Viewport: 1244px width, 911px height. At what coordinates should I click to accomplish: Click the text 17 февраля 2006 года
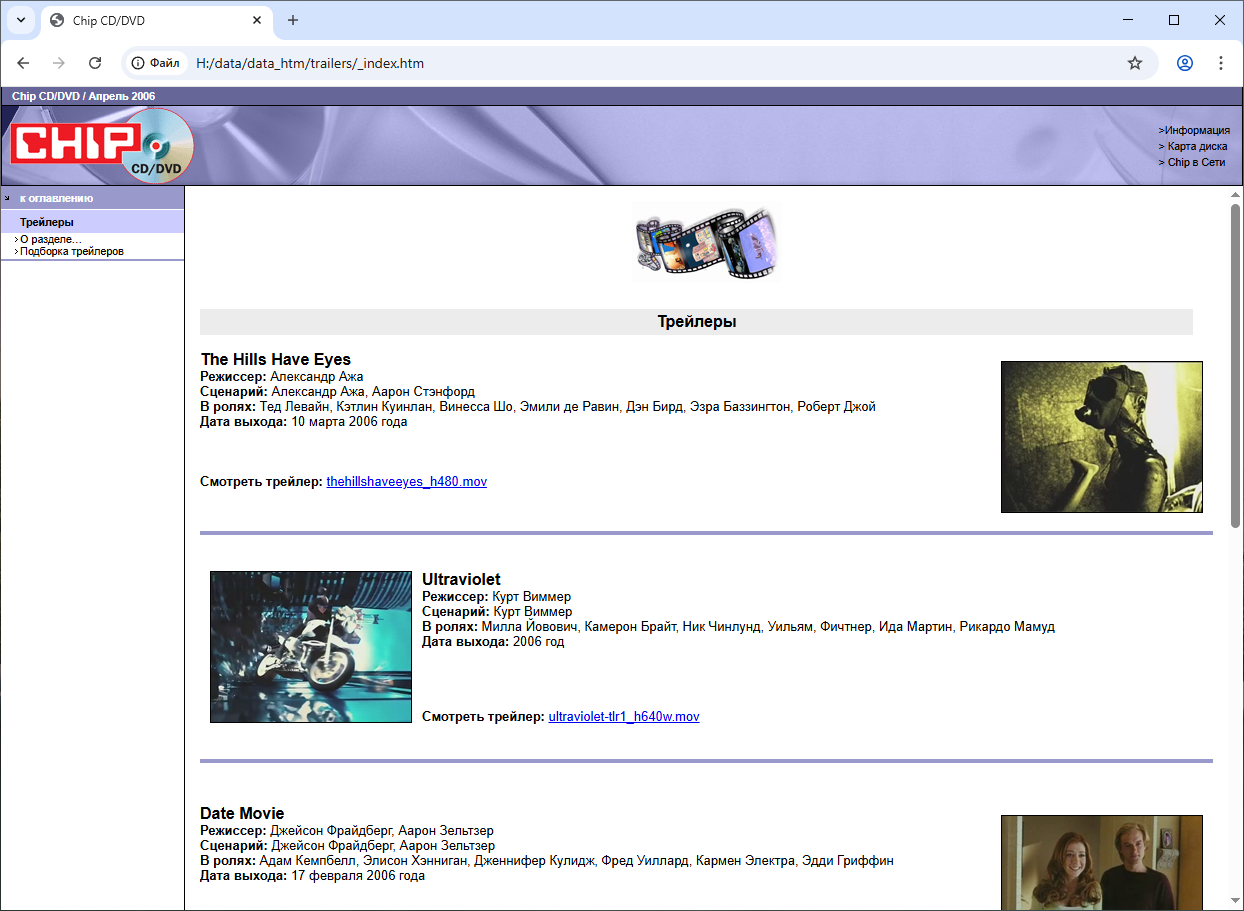pyautogui.click(x=358, y=876)
